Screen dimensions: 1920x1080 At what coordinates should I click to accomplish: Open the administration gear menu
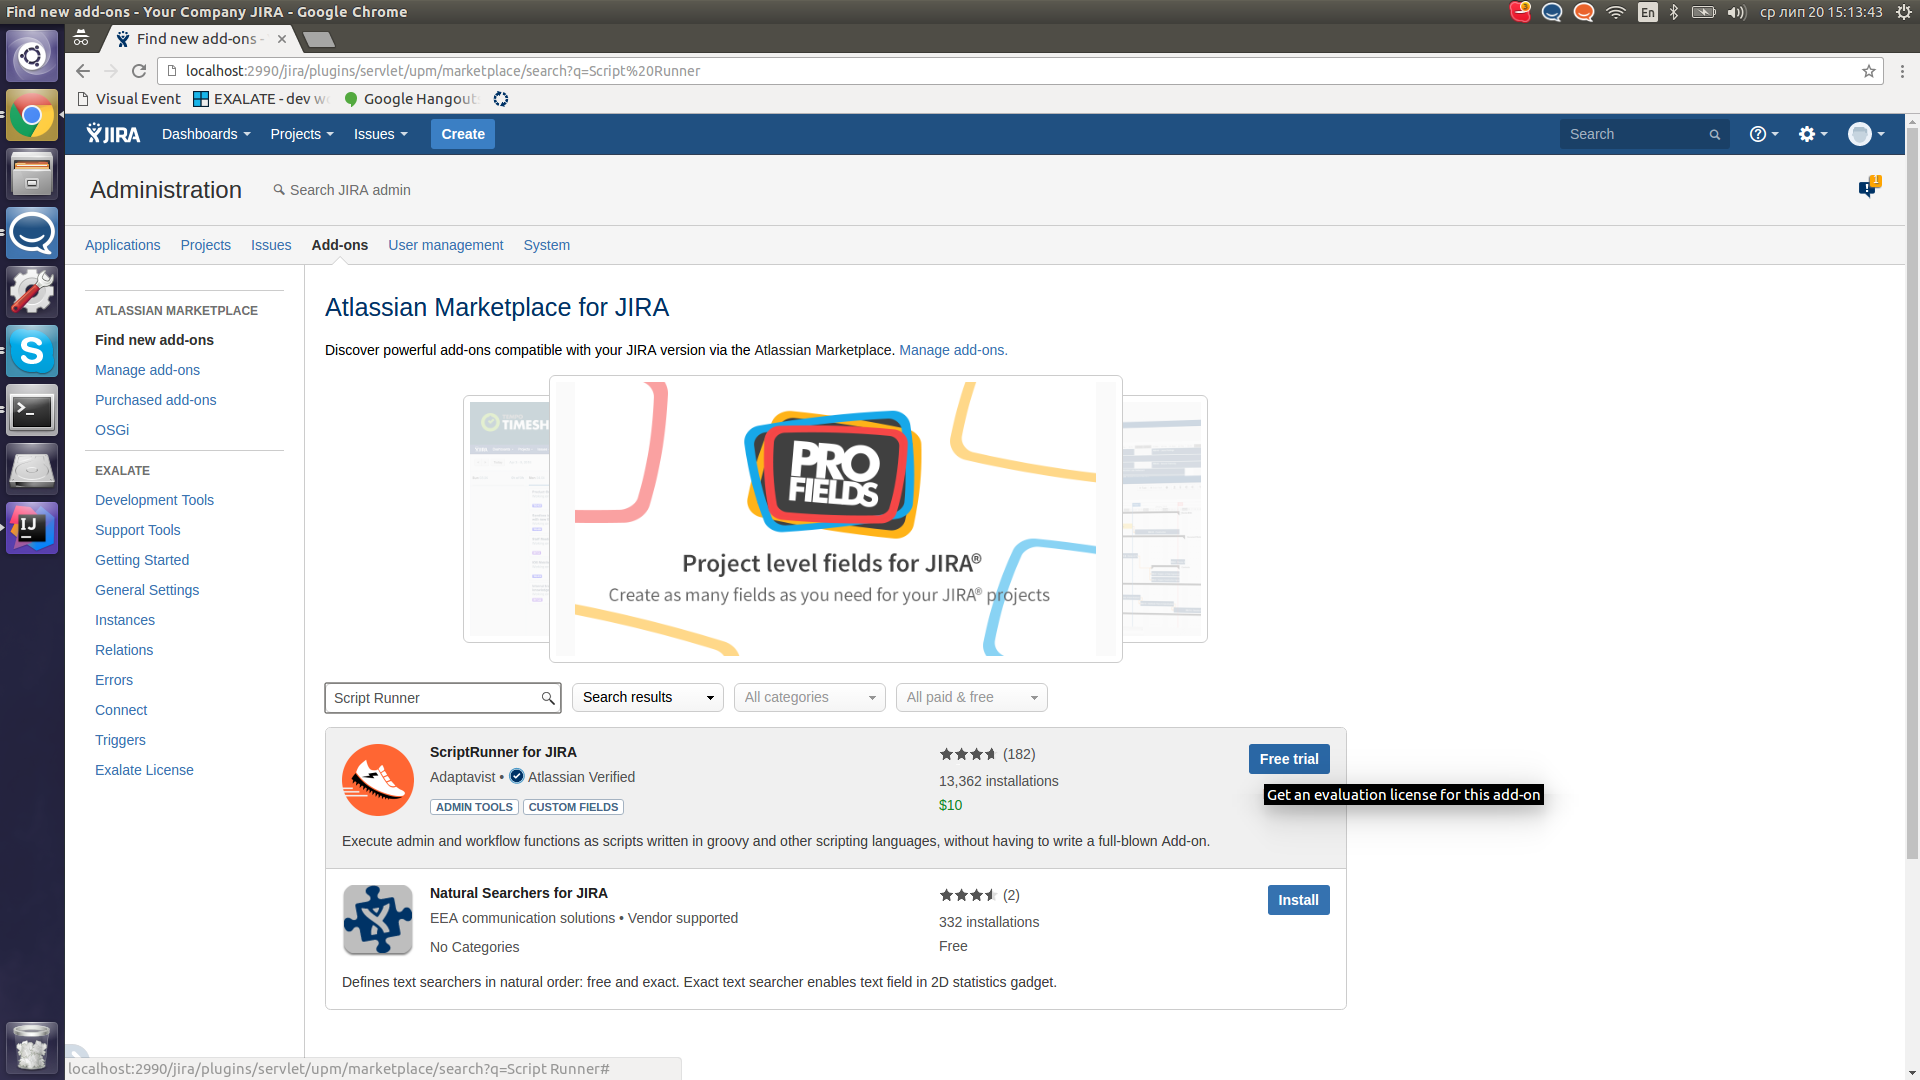[1812, 134]
